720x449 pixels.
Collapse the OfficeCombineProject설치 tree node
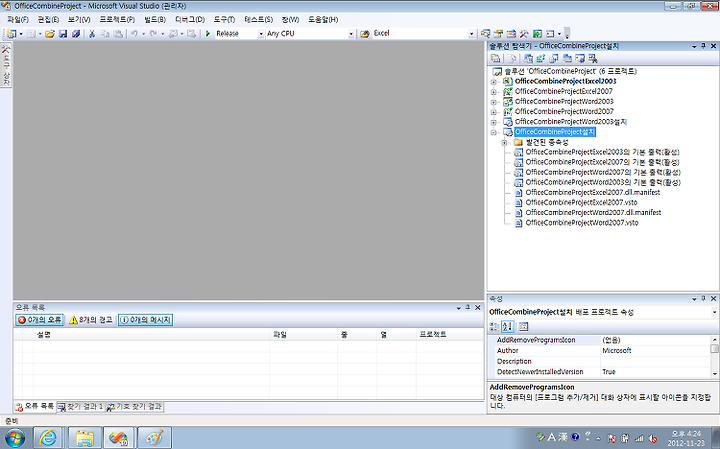pyautogui.click(x=494, y=132)
